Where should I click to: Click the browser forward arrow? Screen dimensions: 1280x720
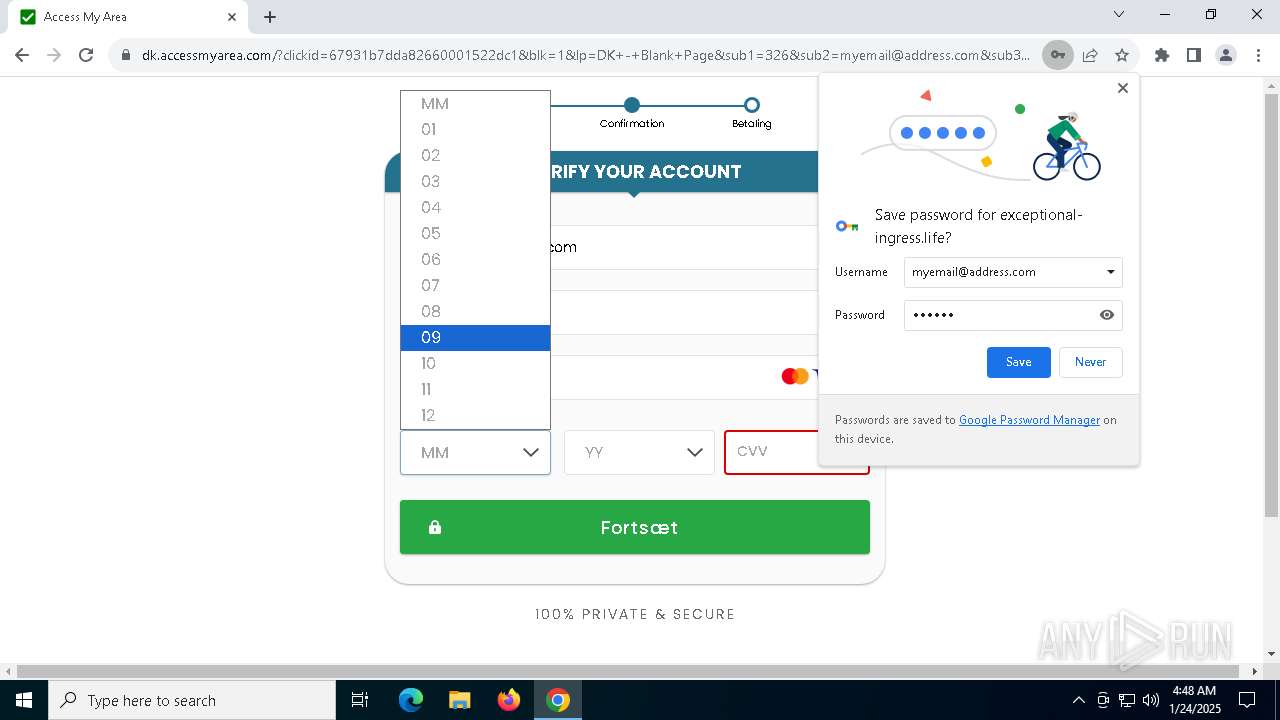coord(54,55)
